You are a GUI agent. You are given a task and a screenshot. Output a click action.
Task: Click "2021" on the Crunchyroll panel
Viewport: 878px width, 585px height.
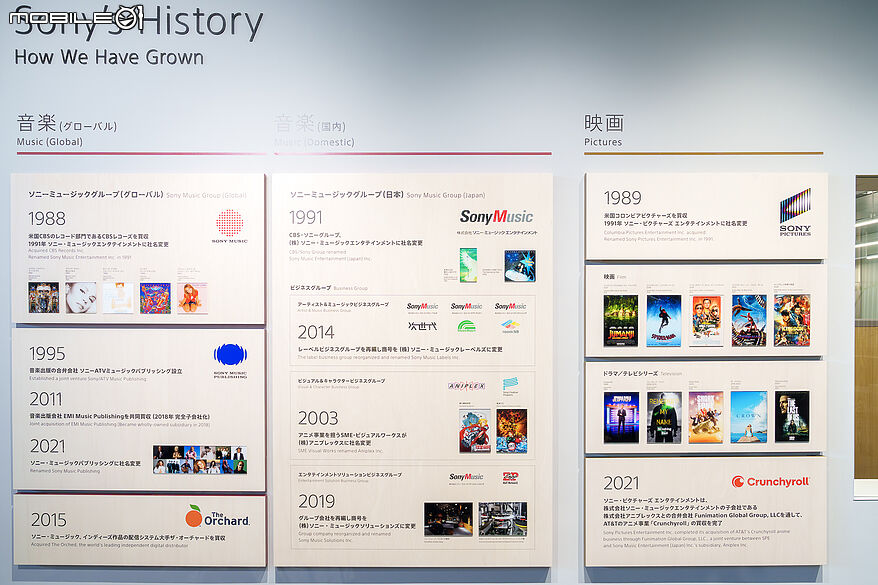coord(622,483)
